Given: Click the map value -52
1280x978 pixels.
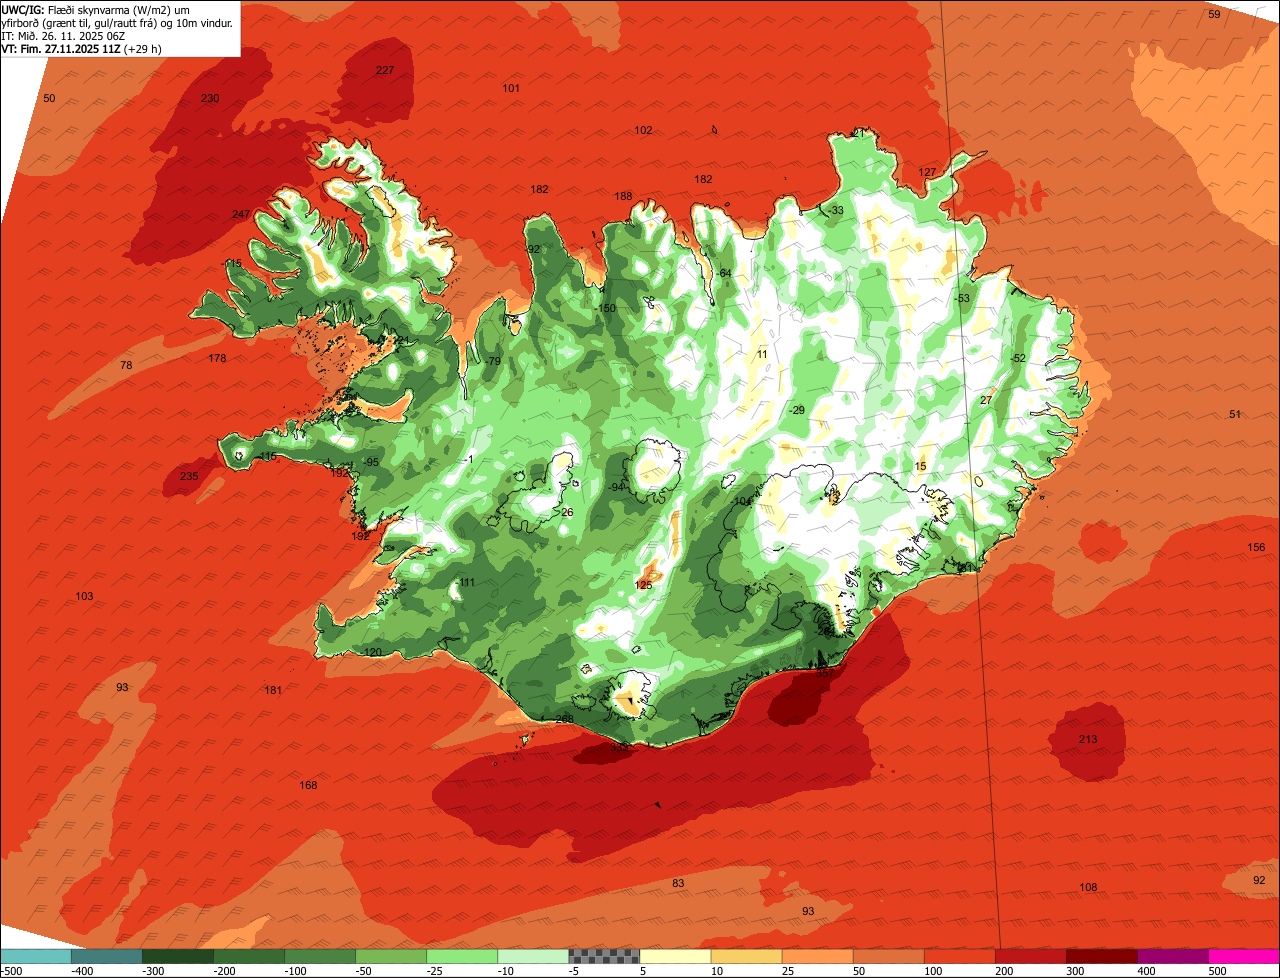Looking at the screenshot, I should tap(1018, 358).
